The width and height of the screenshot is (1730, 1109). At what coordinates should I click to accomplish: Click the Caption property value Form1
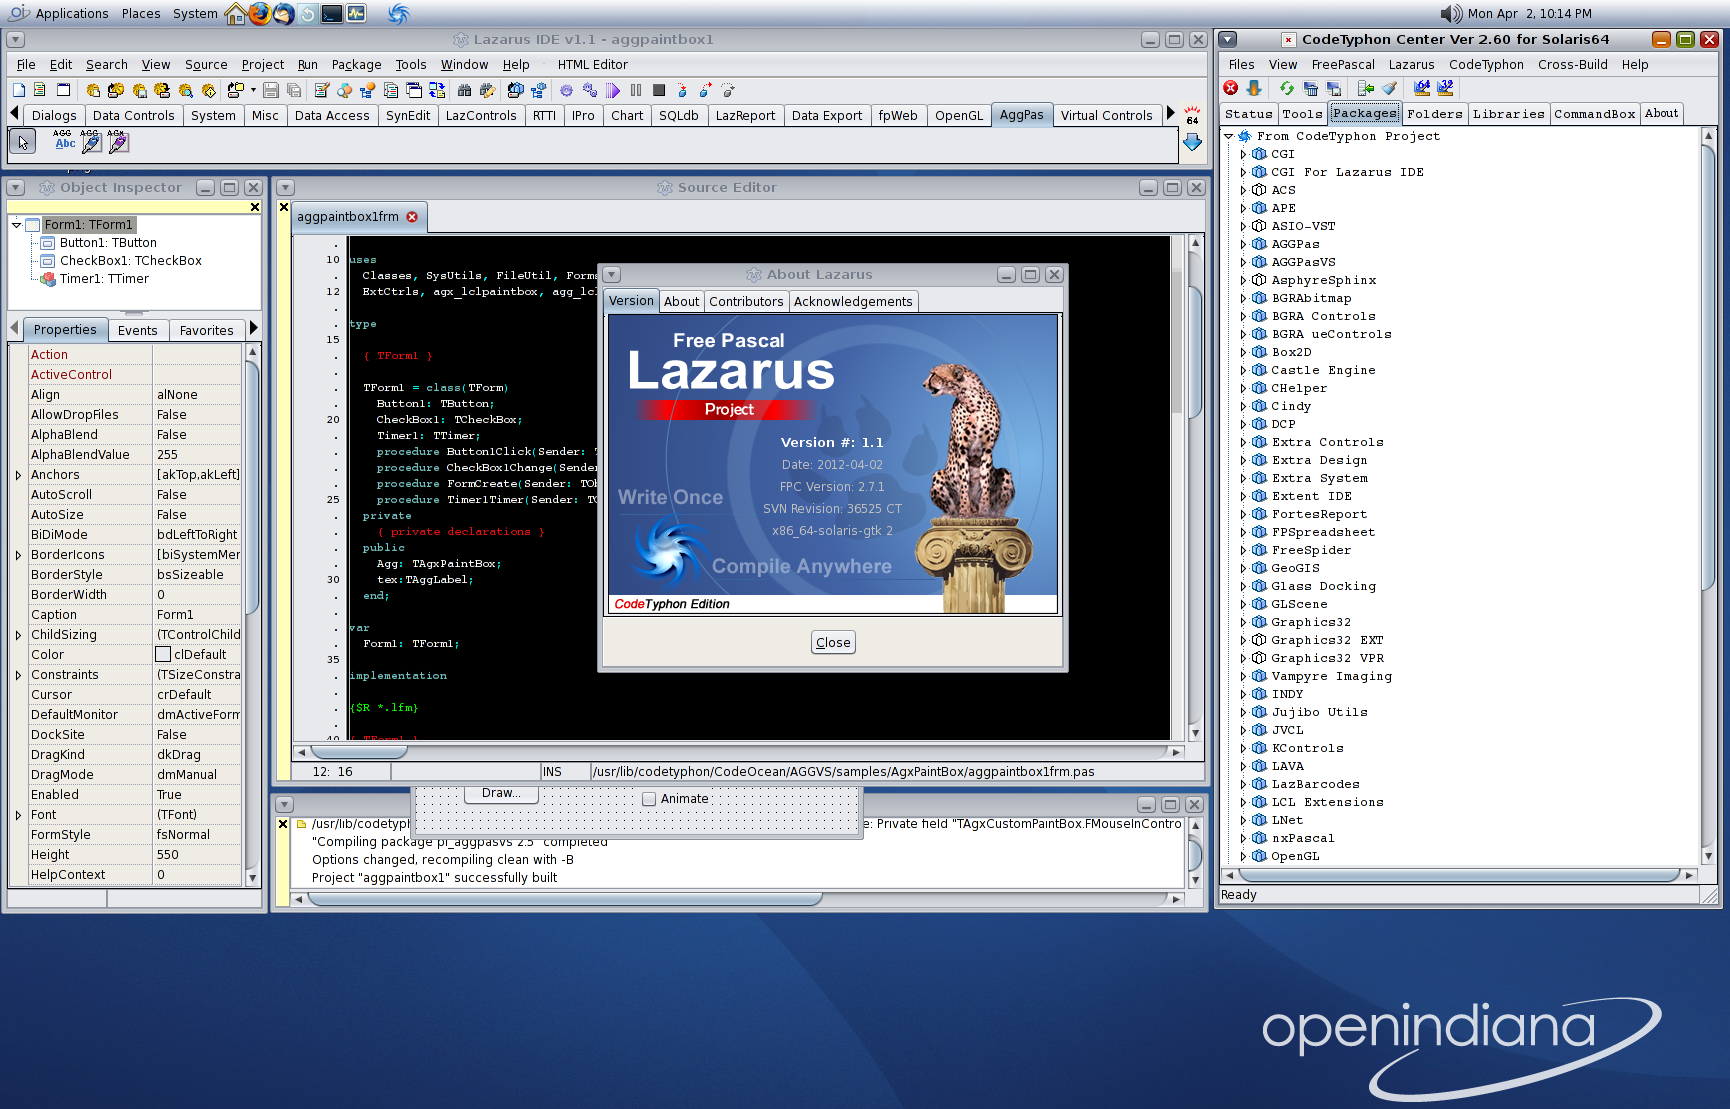(x=196, y=615)
